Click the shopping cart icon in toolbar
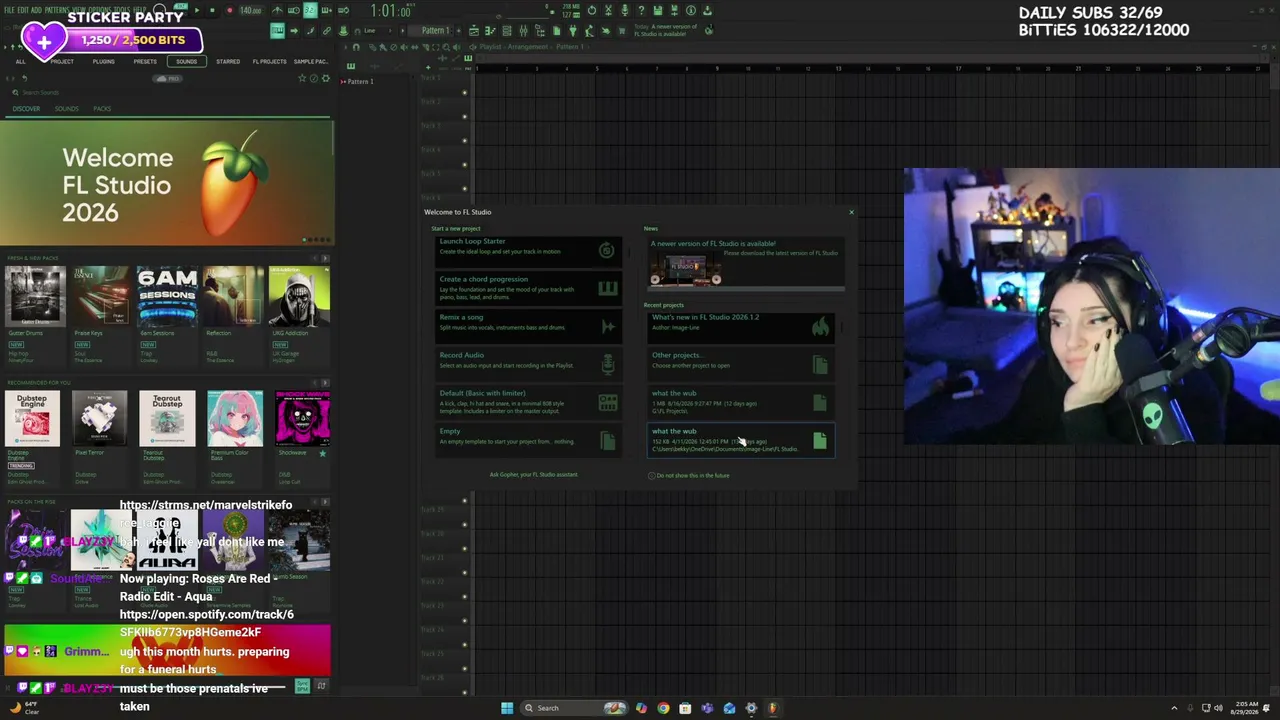Screen dimensions: 1280x720 (622, 31)
